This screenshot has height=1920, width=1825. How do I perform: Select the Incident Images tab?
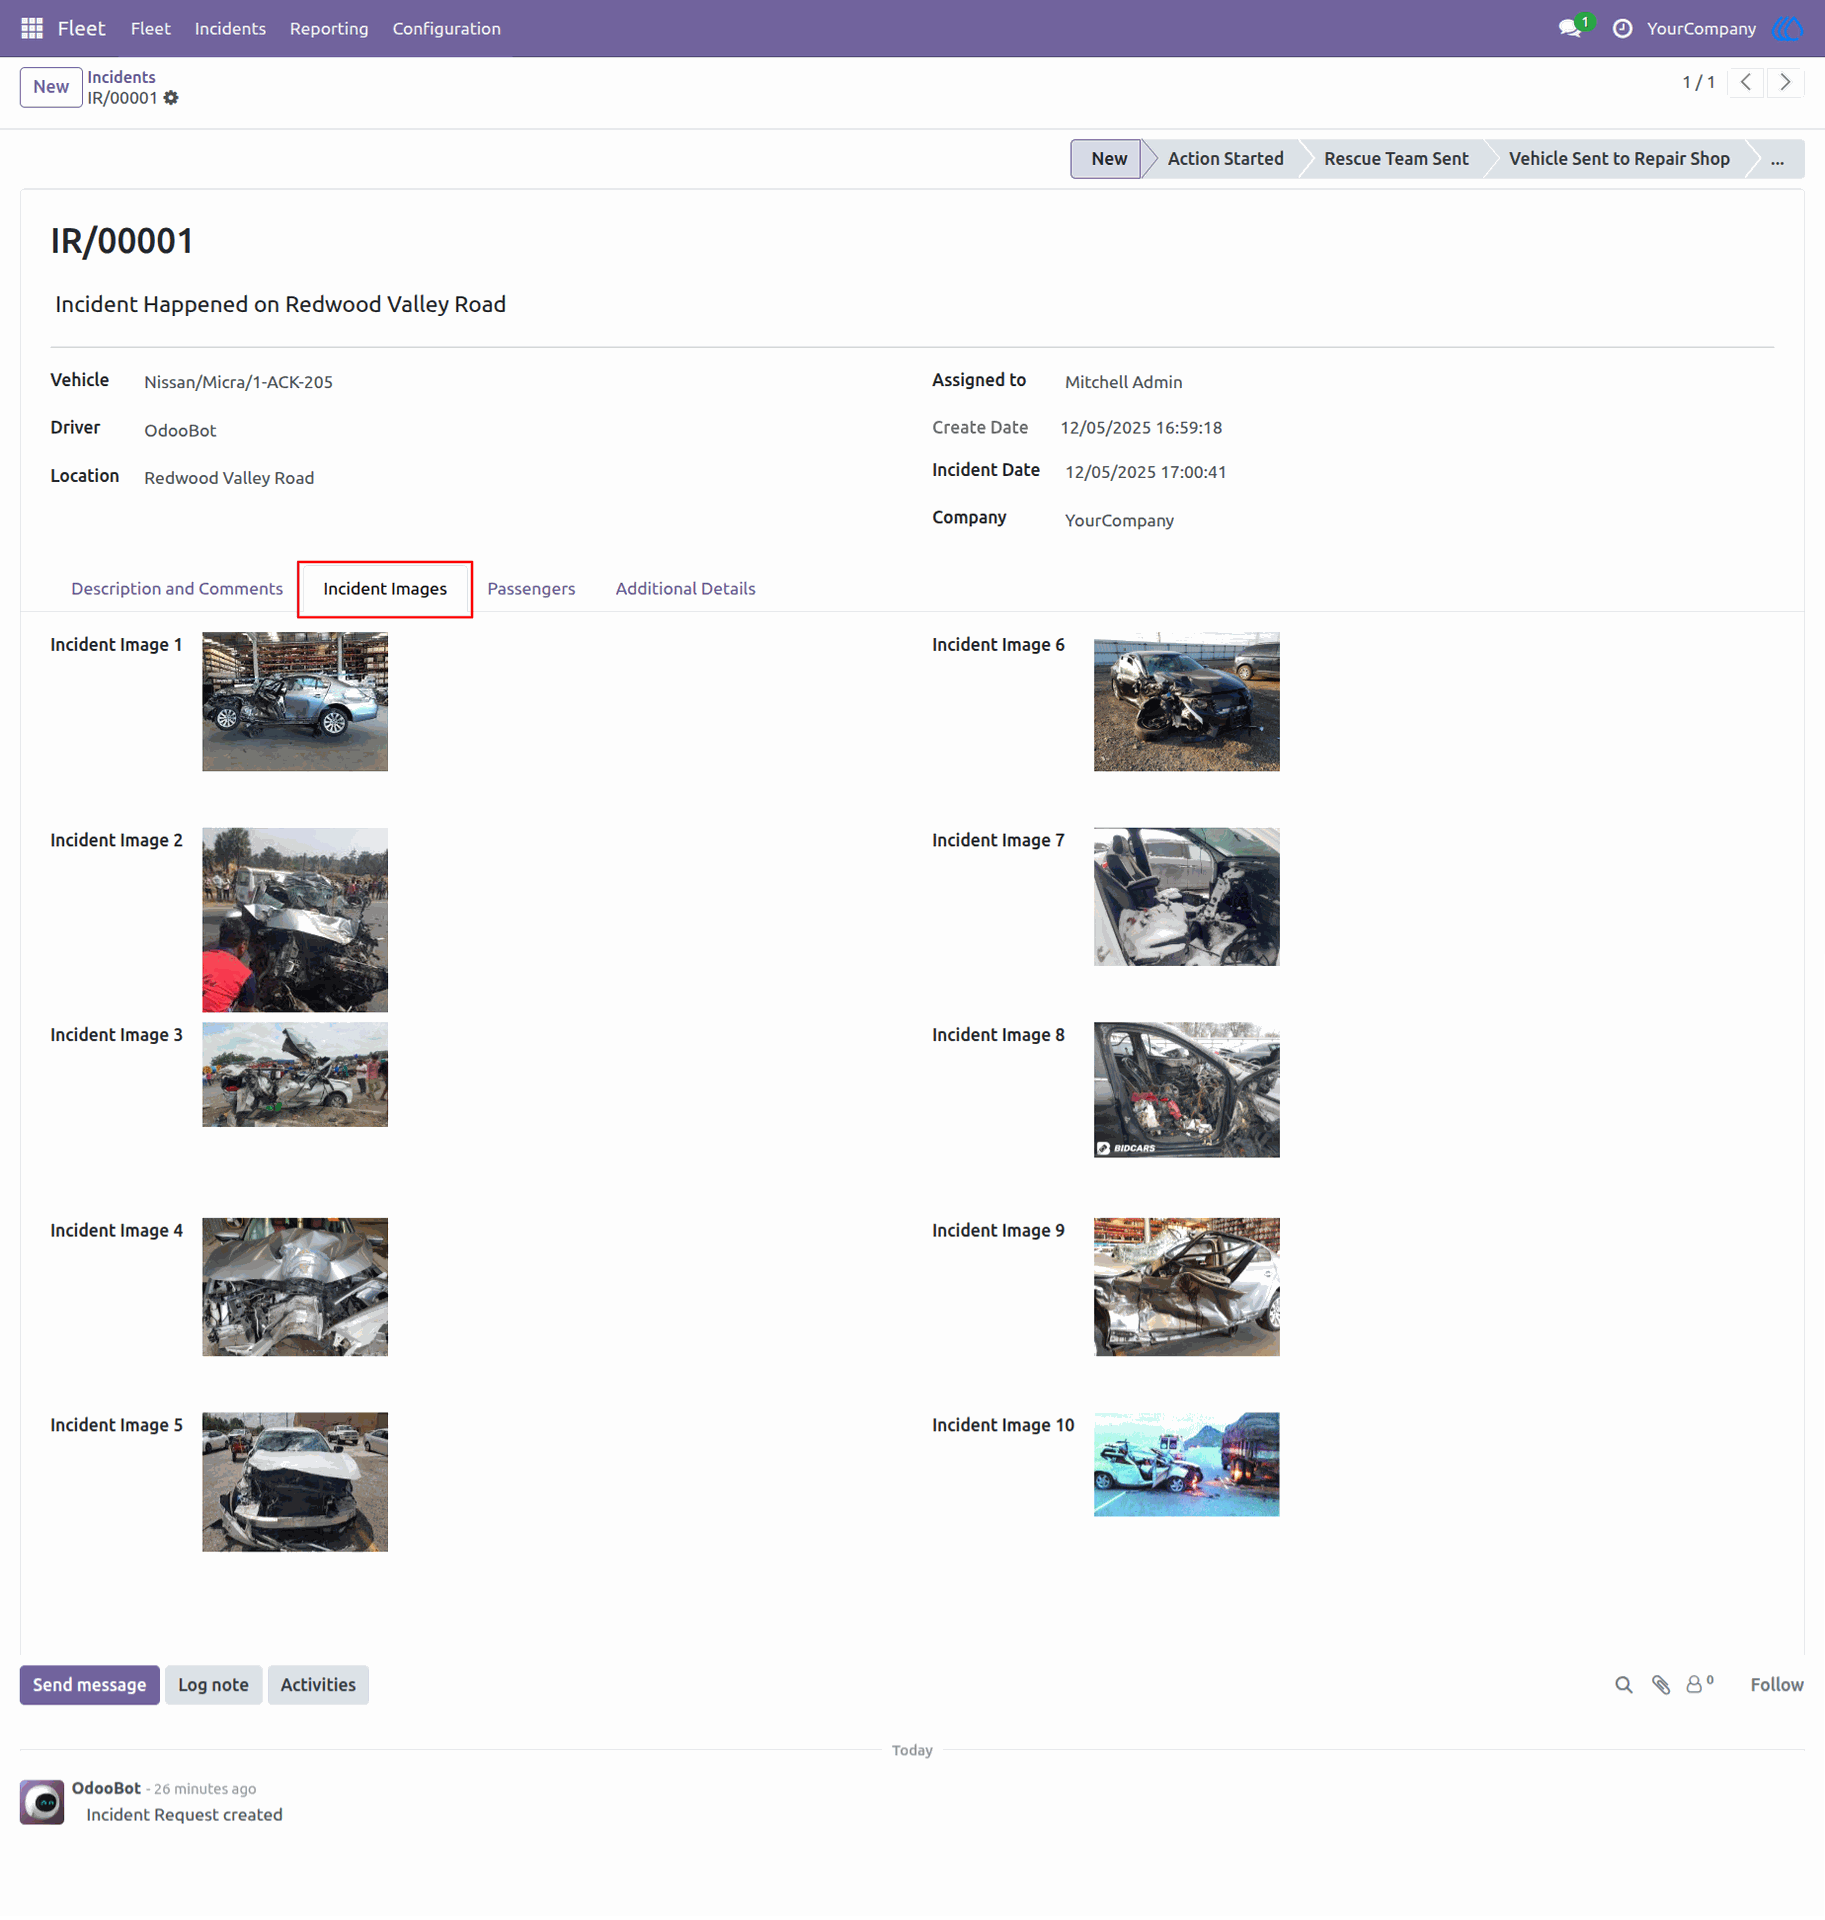coord(385,588)
